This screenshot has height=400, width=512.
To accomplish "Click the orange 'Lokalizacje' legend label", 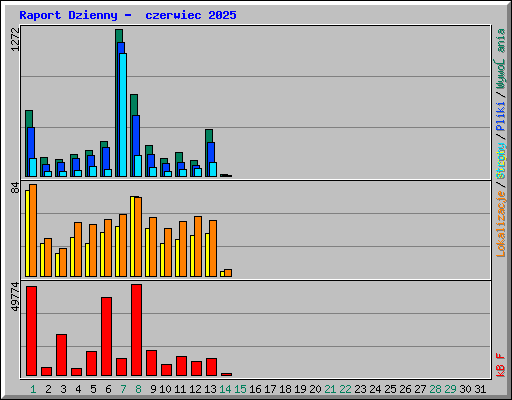I will pyautogui.click(x=501, y=224).
